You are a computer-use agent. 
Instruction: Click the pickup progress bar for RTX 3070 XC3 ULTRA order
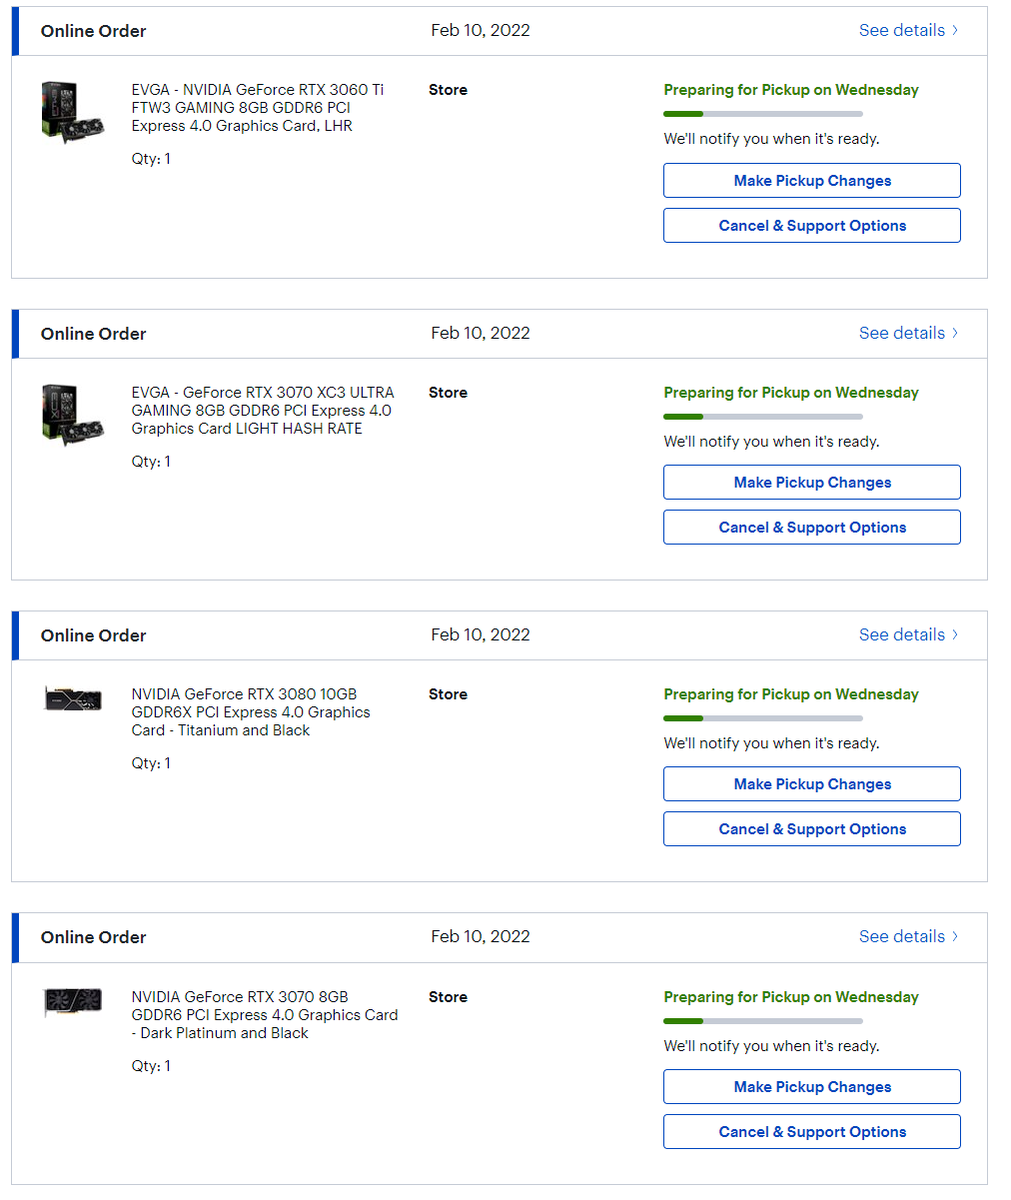(x=763, y=416)
